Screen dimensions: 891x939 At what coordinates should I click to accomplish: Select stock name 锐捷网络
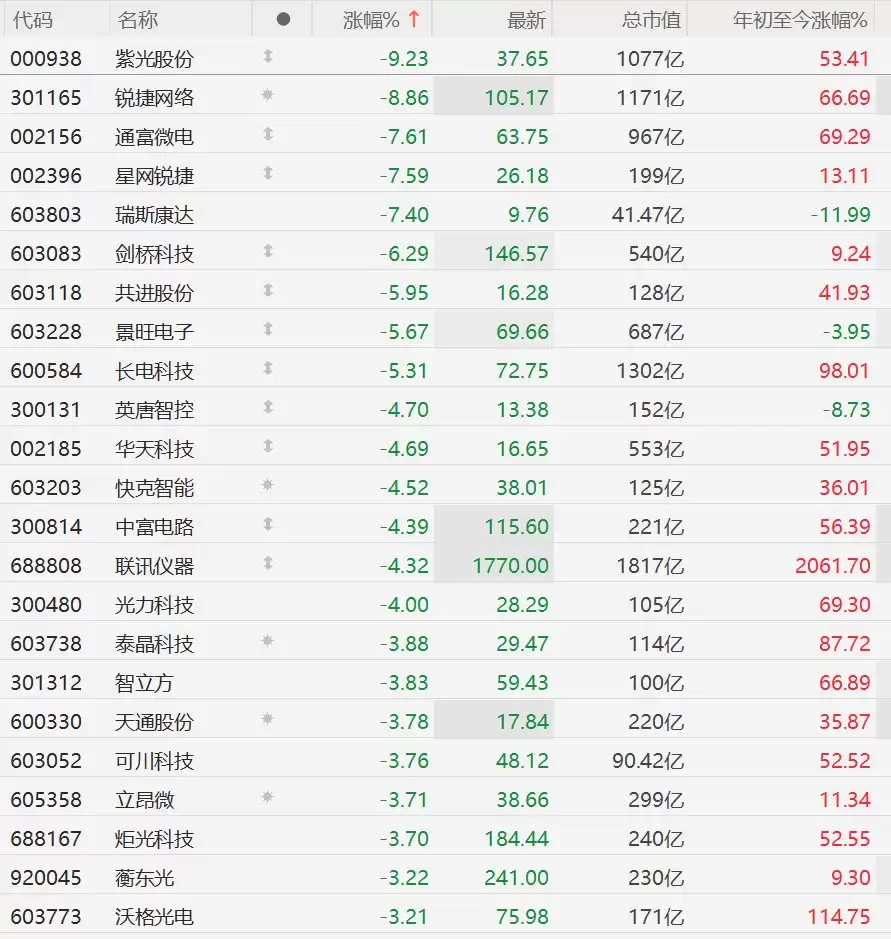click(154, 98)
